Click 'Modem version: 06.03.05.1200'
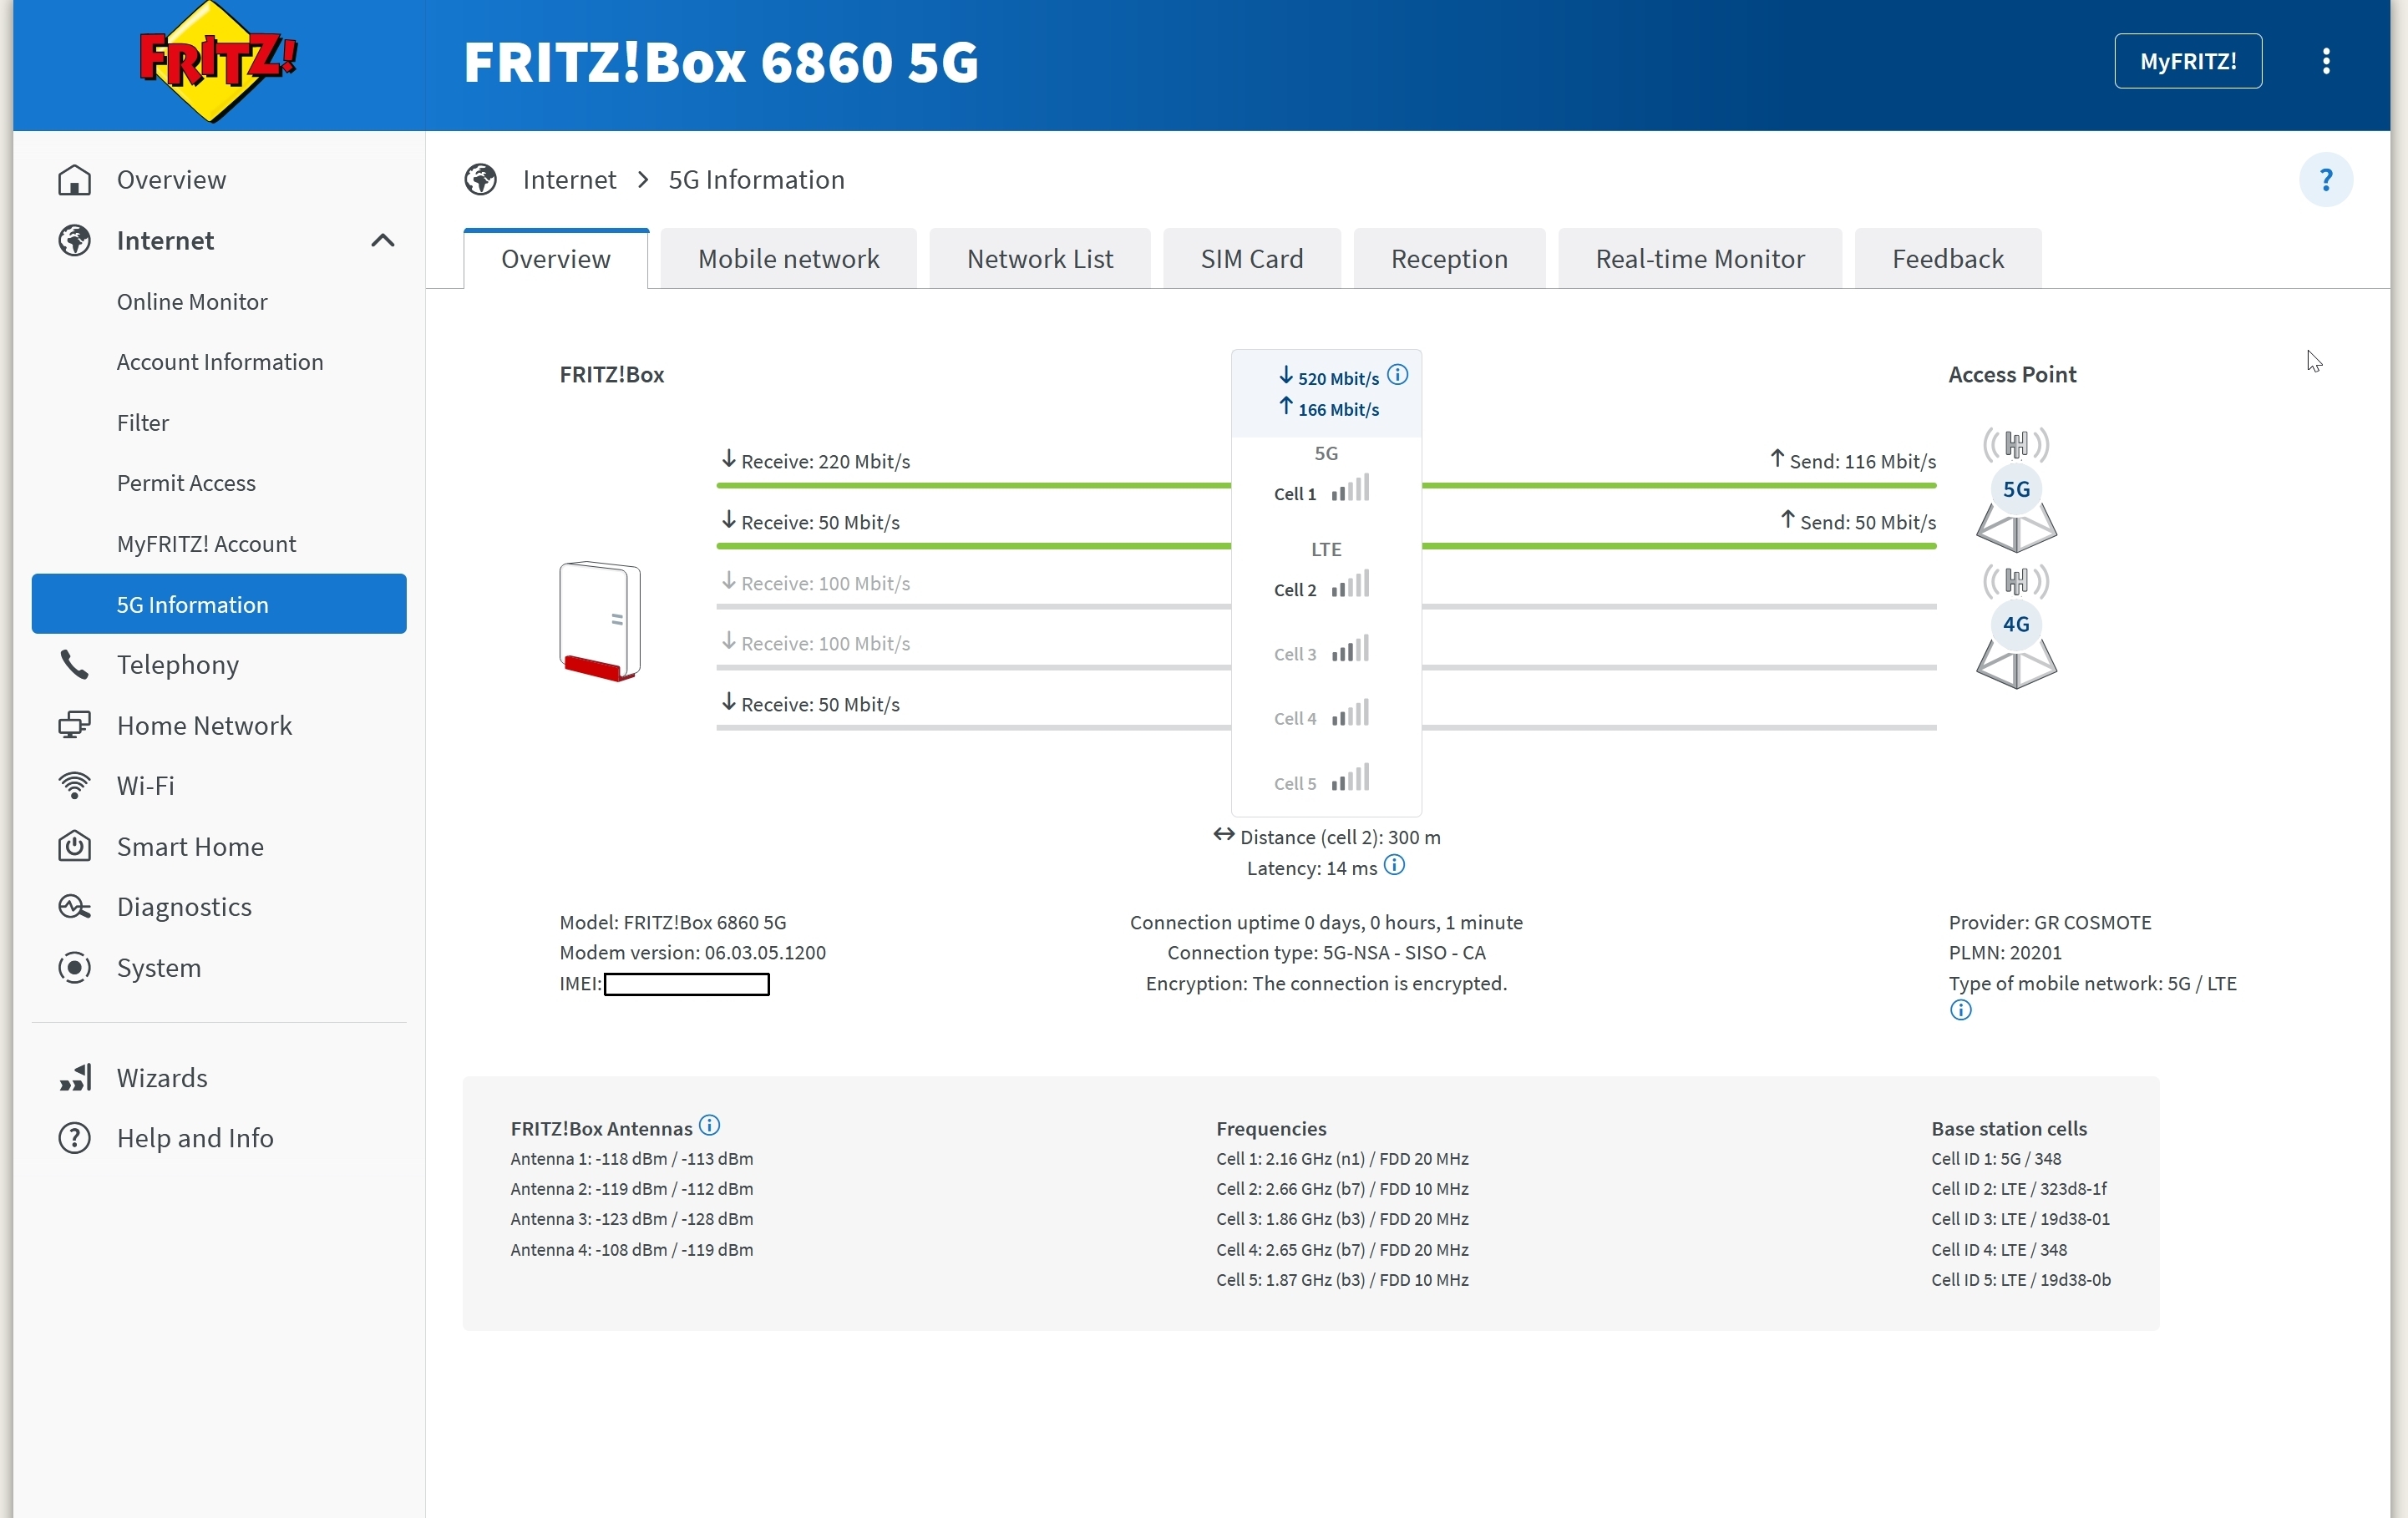Image resolution: width=2408 pixels, height=1518 pixels. point(692,953)
